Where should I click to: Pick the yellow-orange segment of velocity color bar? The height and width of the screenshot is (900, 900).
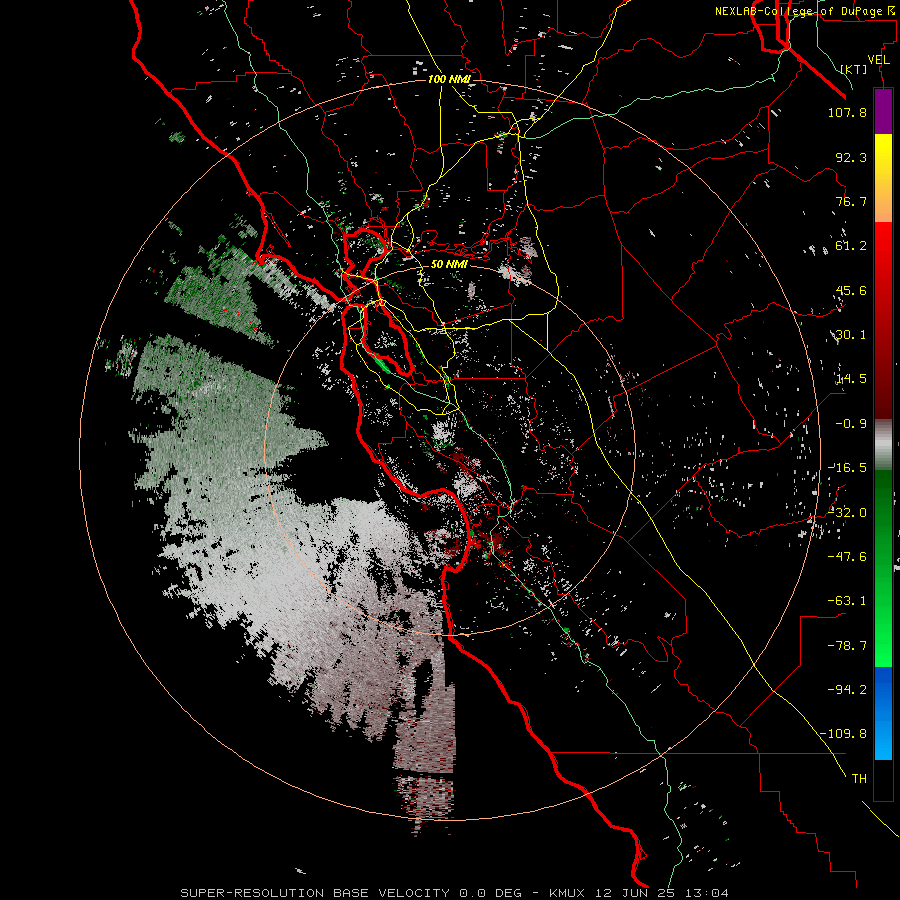point(883,178)
